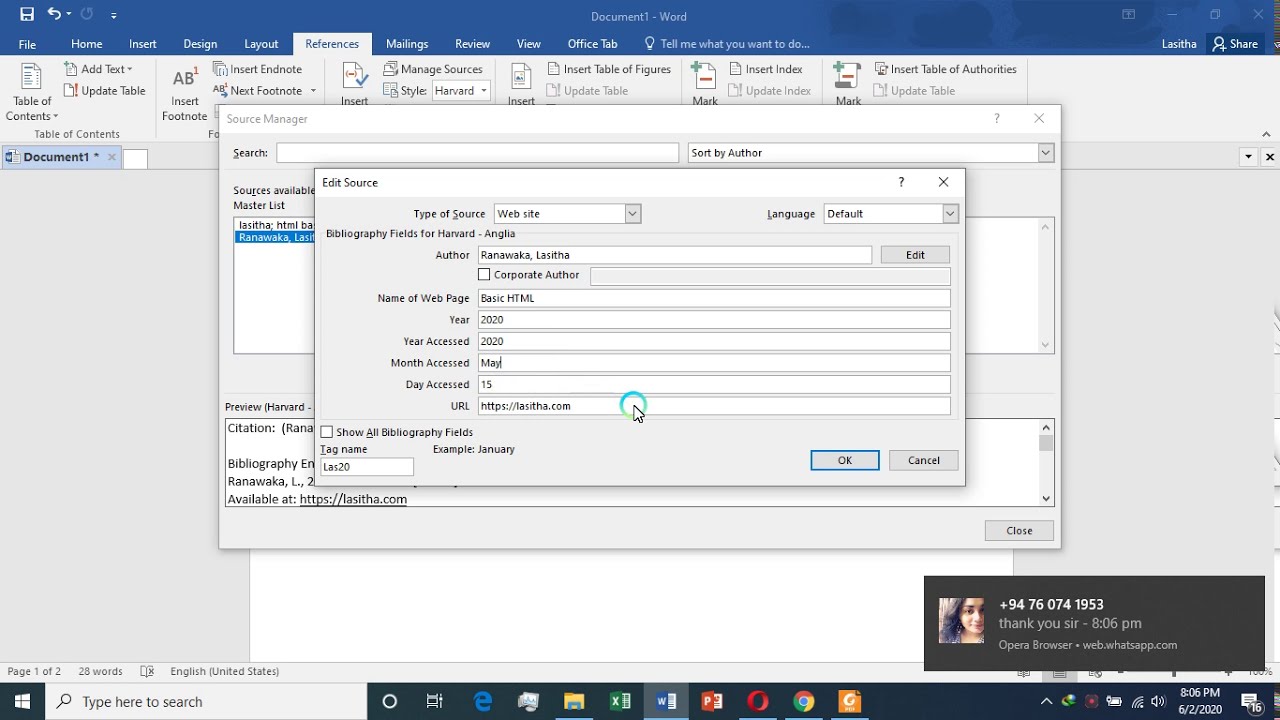Check Show All Bibliography Fields
The height and width of the screenshot is (720, 1280).
(x=327, y=432)
